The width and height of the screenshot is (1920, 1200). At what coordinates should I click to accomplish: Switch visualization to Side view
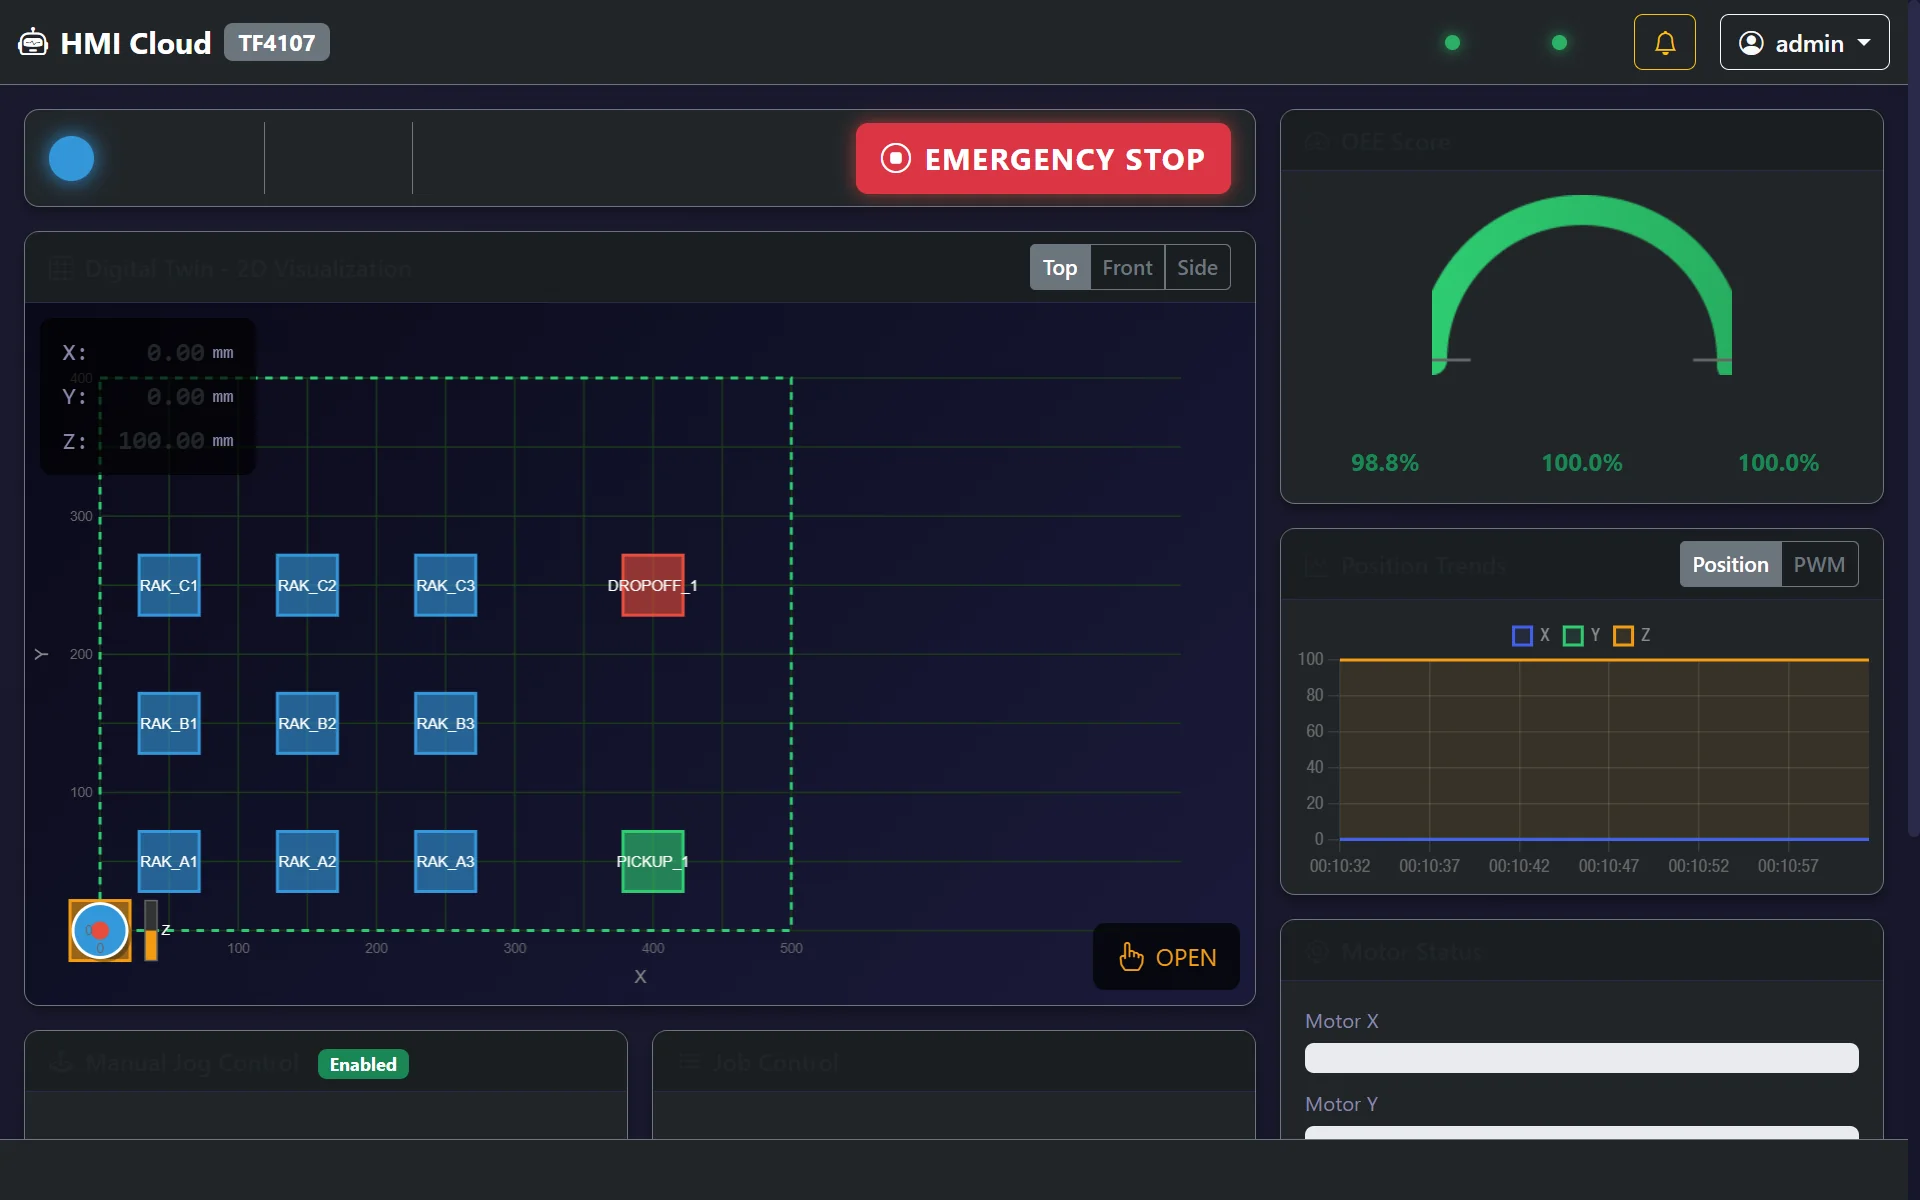[x=1197, y=268]
